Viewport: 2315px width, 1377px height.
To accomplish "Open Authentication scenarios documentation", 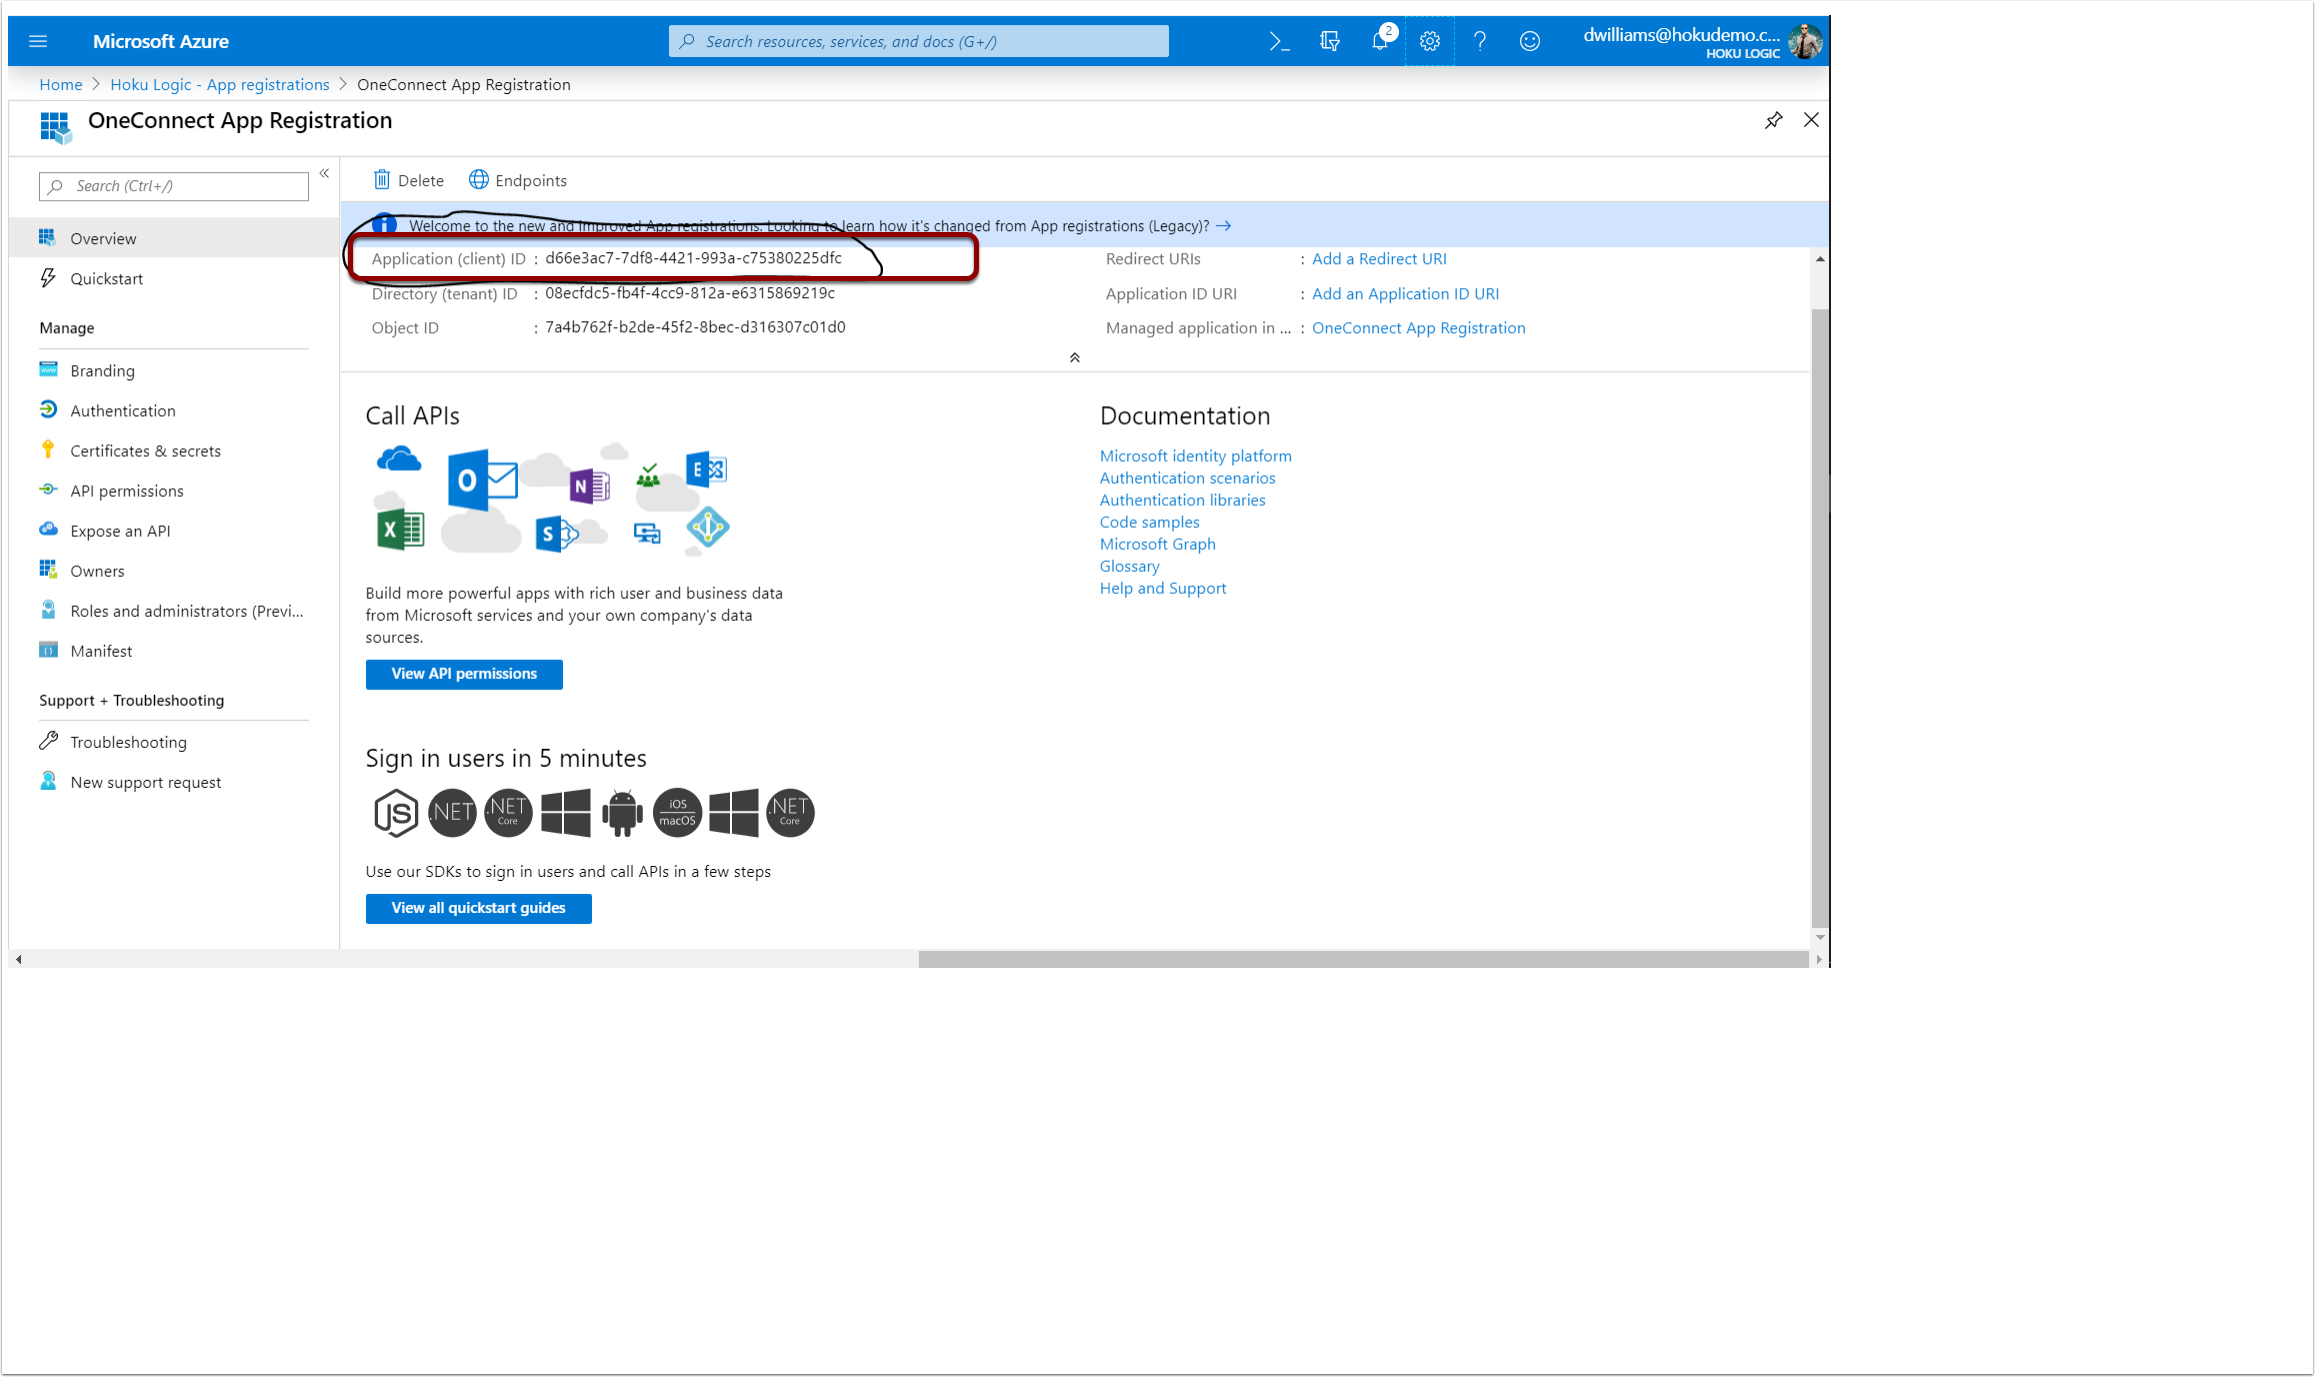I will pos(1187,477).
